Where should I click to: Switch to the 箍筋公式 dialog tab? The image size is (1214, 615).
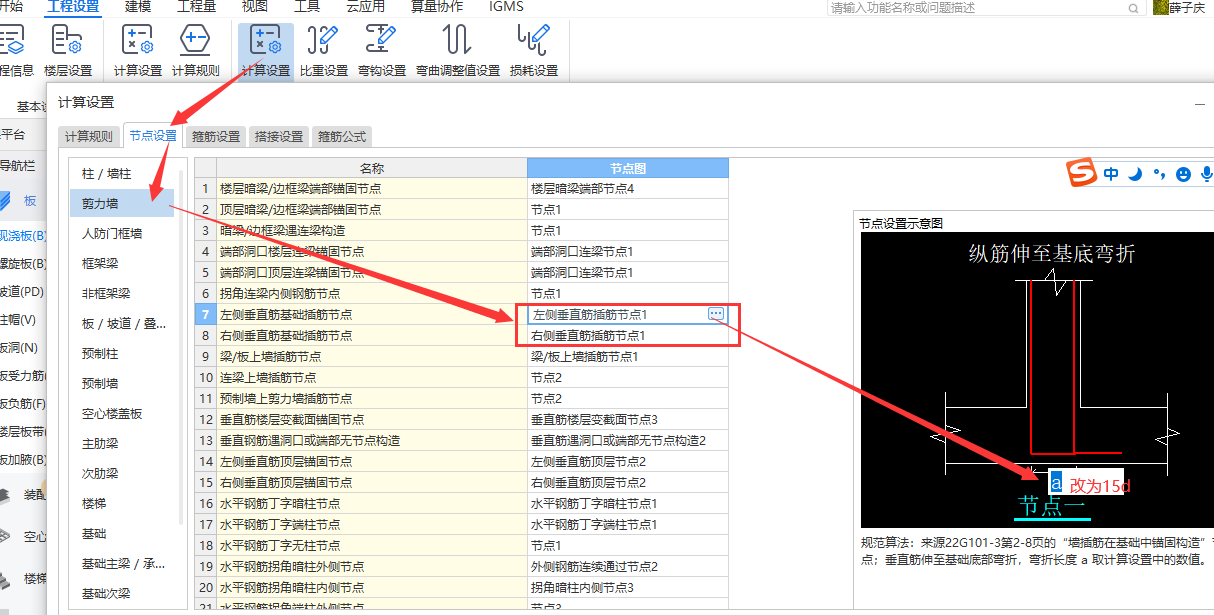pyautogui.click(x=342, y=137)
